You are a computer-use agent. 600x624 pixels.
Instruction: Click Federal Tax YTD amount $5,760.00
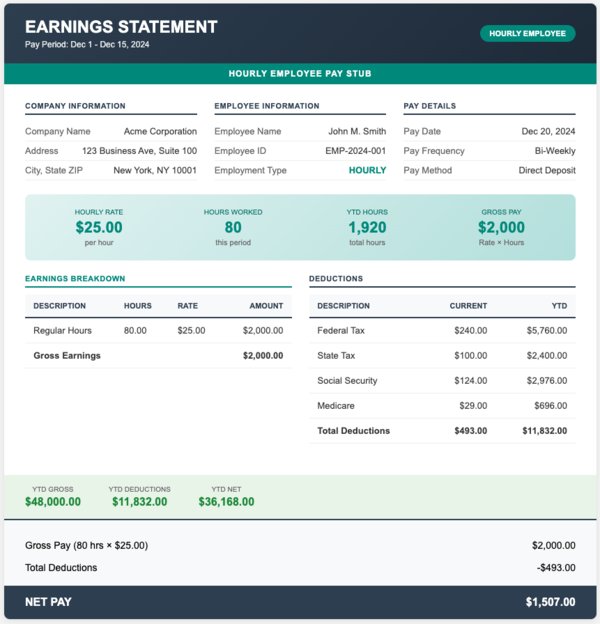pos(547,331)
